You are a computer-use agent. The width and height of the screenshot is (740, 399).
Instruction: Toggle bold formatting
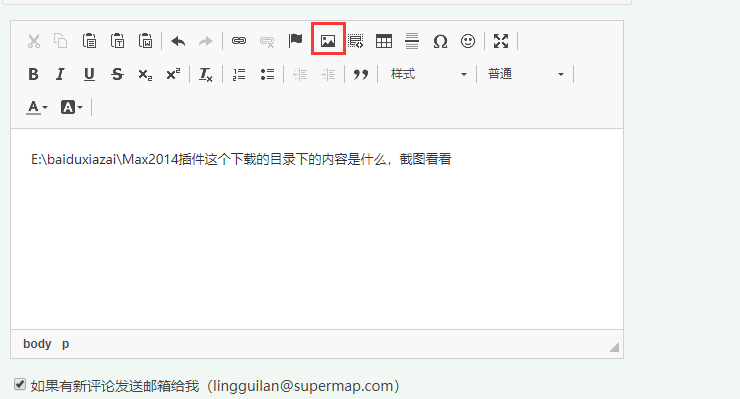coord(33,74)
